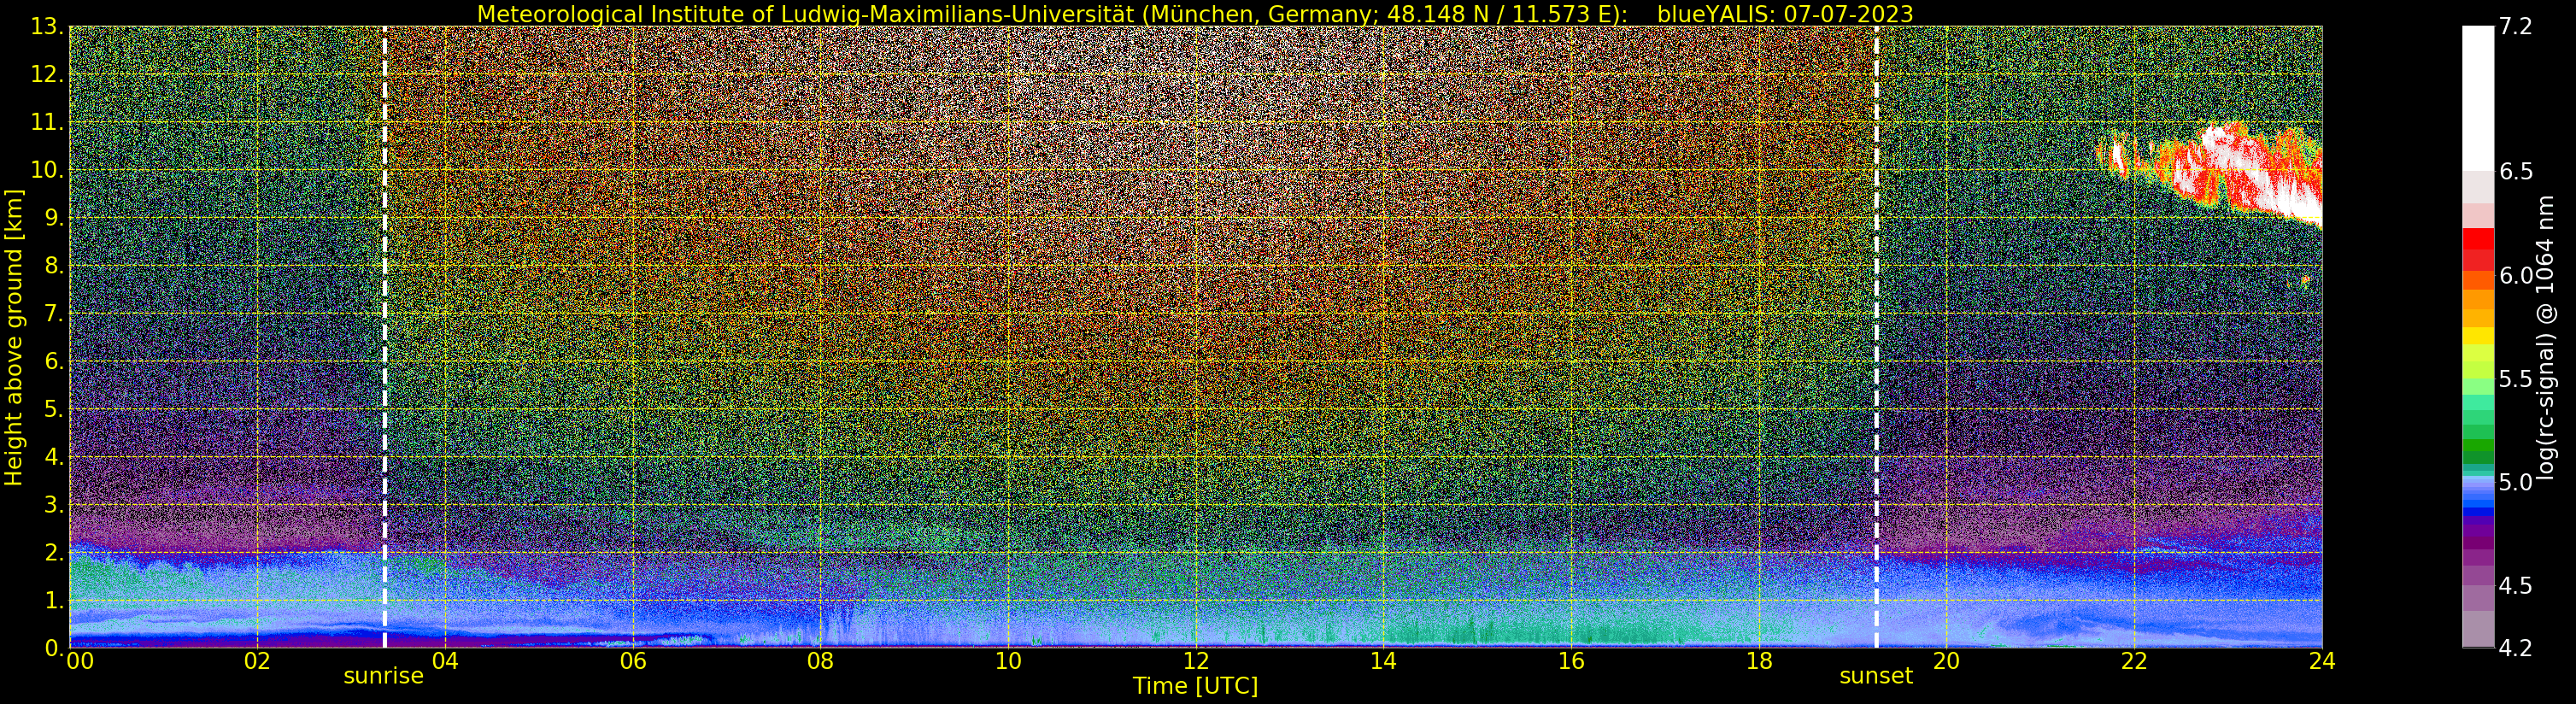The height and width of the screenshot is (704, 2576).
Task: Click height axis tick '0.'
Action: click(x=54, y=648)
